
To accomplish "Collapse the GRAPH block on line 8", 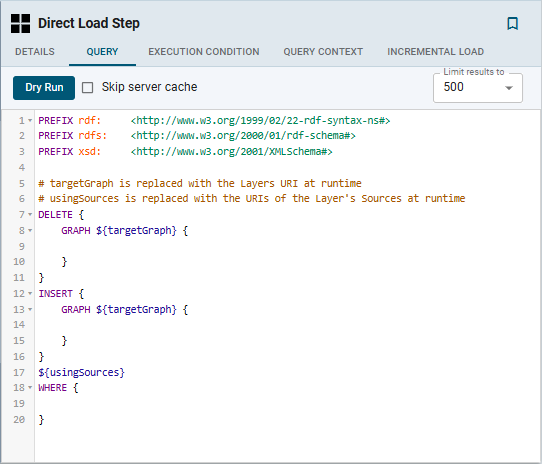I will click(x=30, y=230).
